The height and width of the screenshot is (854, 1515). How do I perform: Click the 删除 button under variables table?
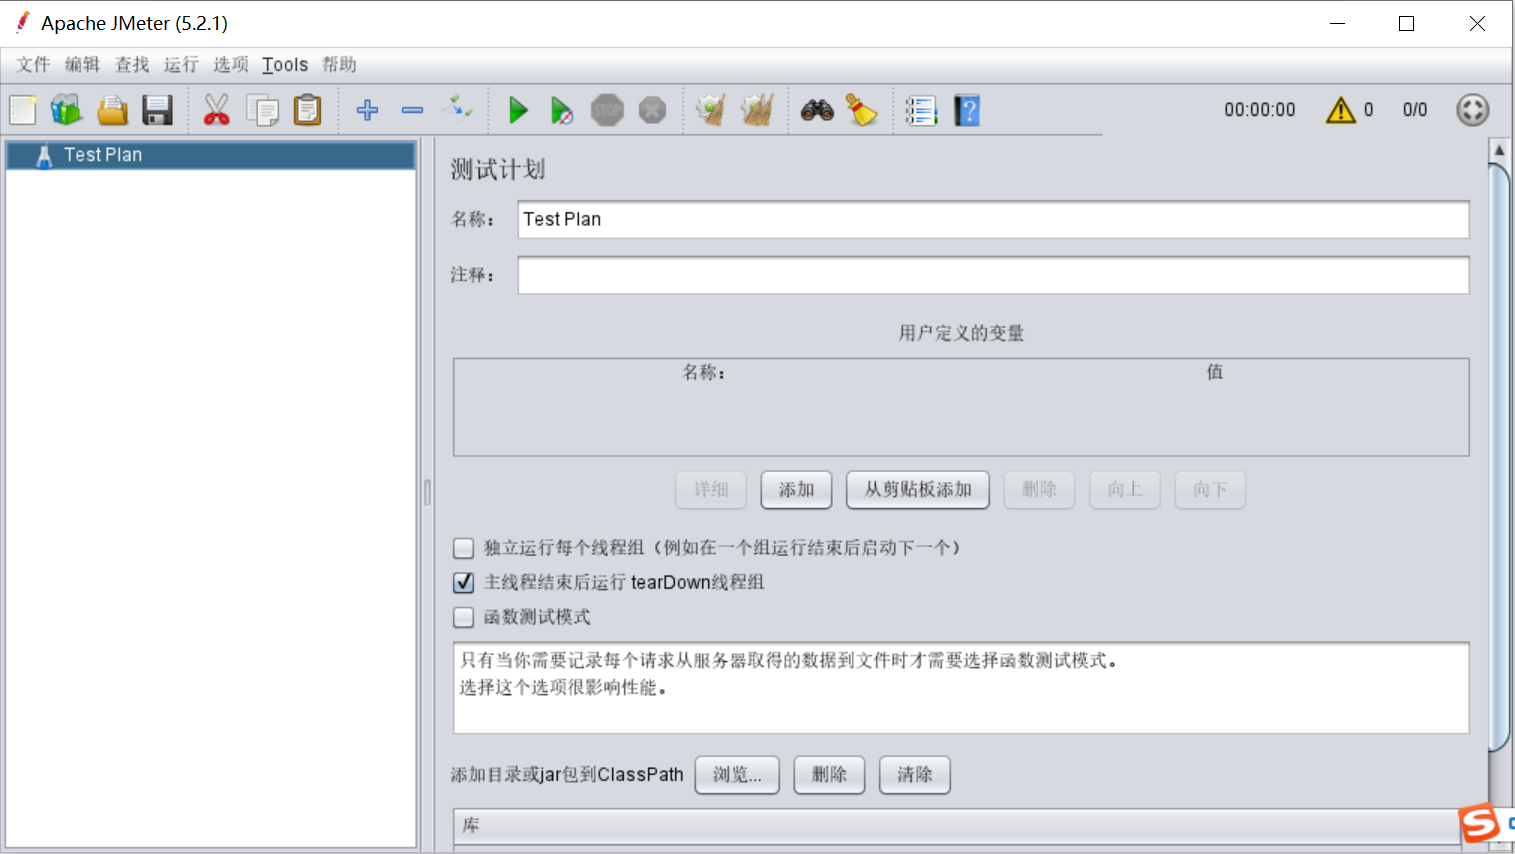1039,490
